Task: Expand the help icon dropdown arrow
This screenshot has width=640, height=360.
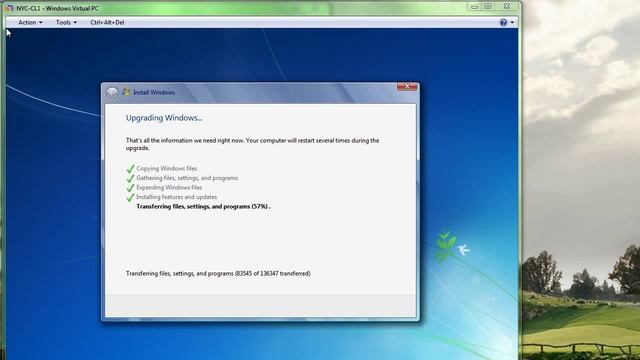Action: tap(512, 22)
